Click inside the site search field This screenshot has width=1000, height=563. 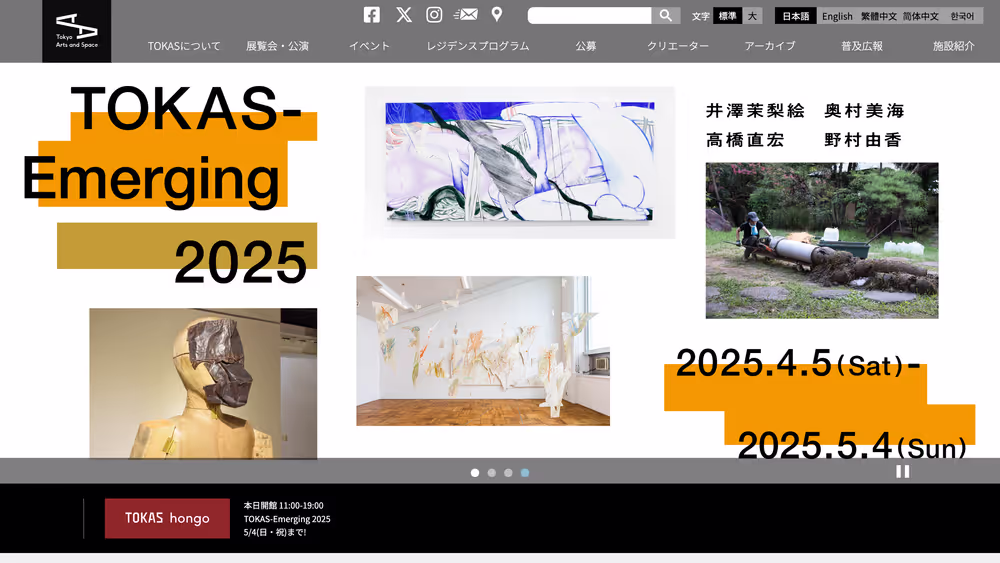[x=589, y=15]
